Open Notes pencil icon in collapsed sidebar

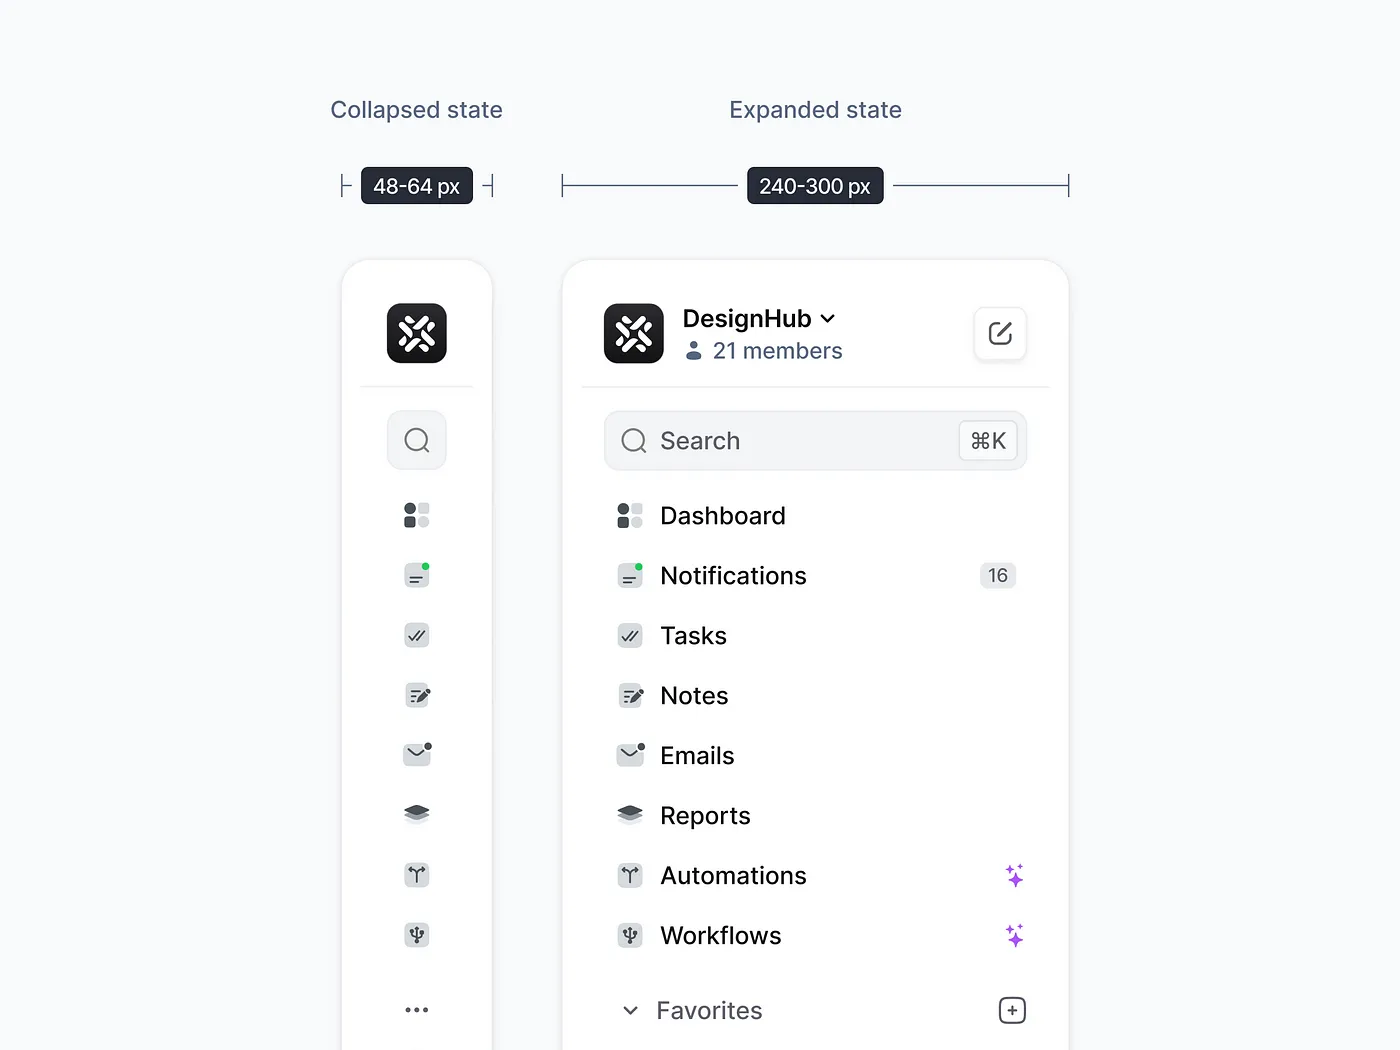(417, 695)
